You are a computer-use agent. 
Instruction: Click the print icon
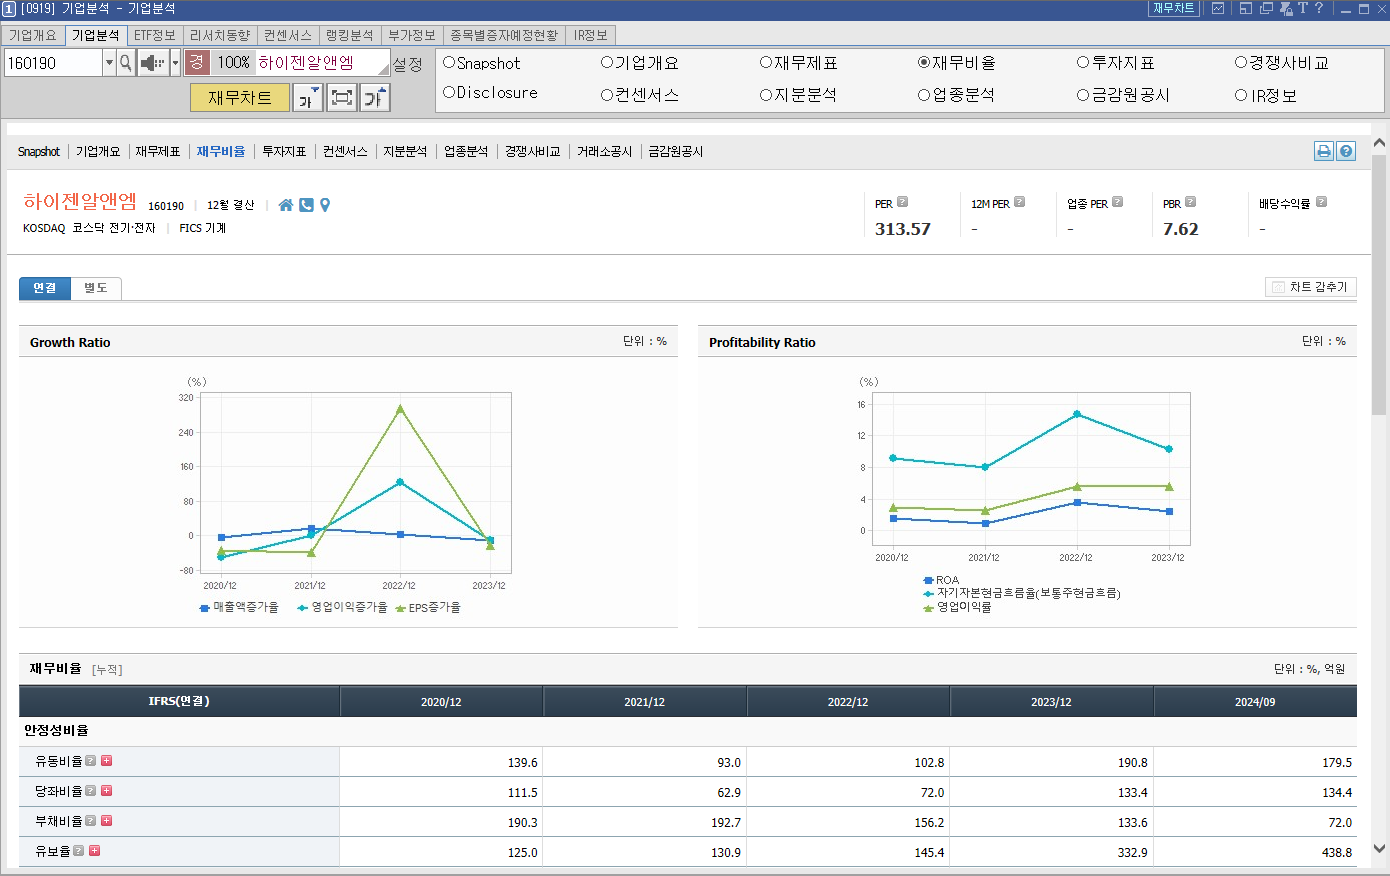pos(1324,151)
